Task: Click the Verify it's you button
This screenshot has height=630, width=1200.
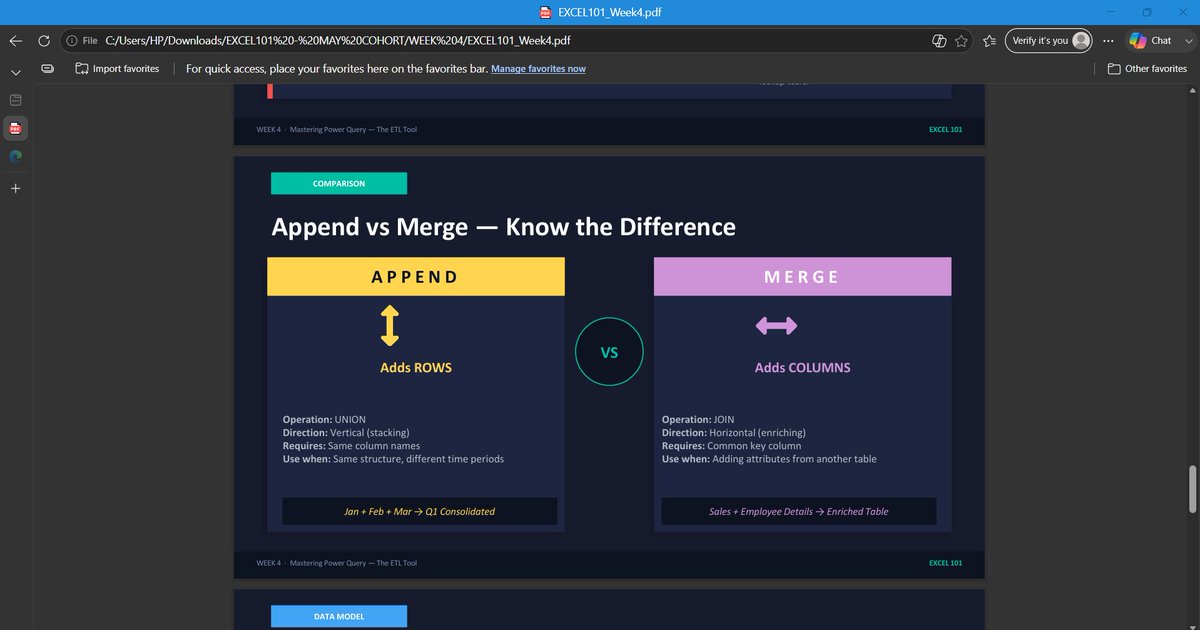Action: (1047, 41)
